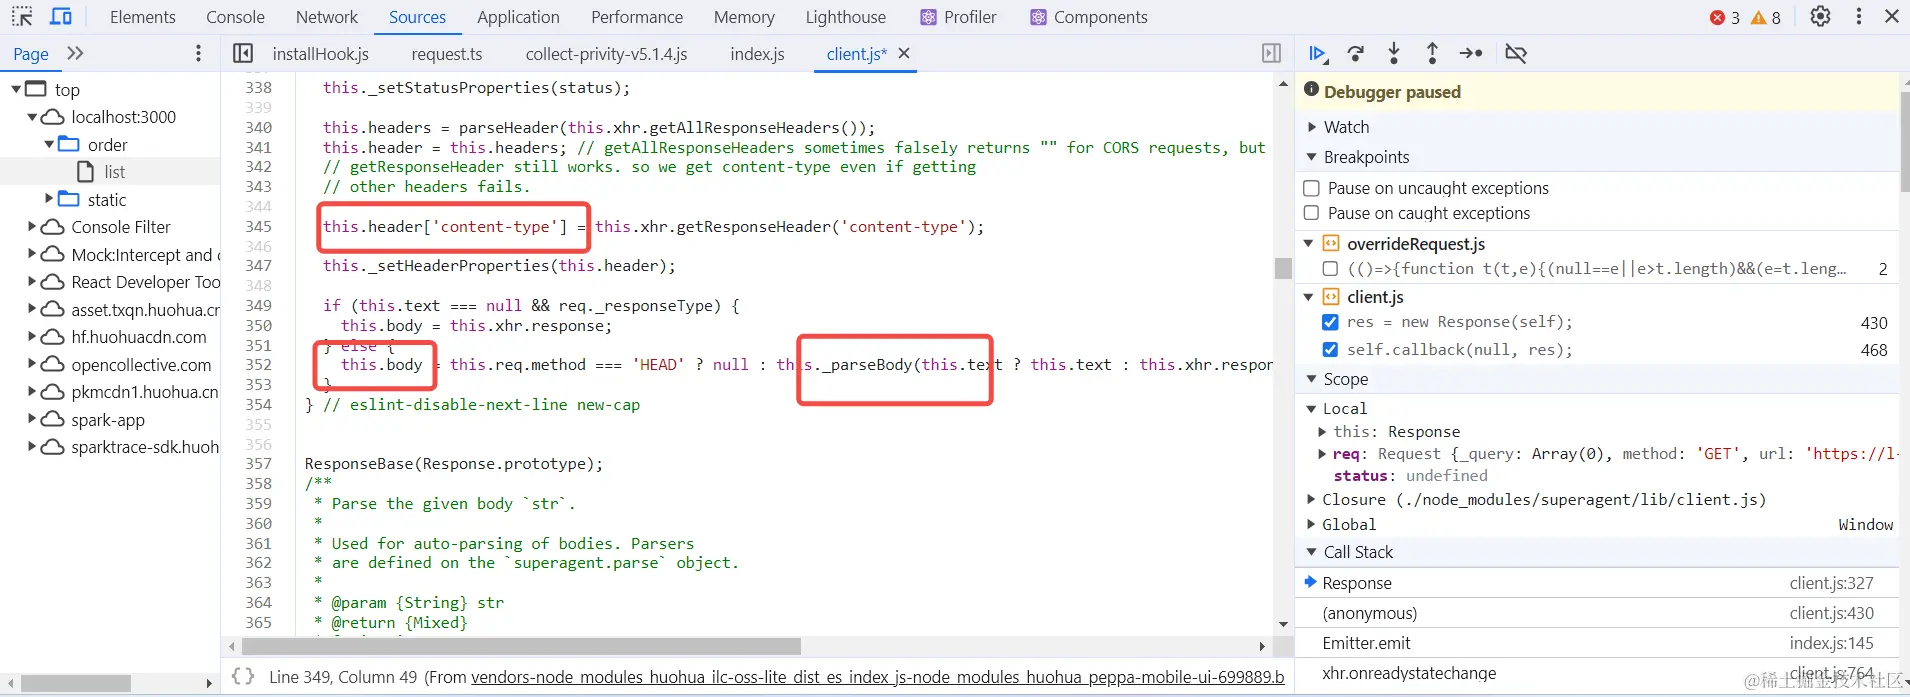This screenshot has height=697, width=1910.
Task: Activate the inspect element picker icon
Action: pos(22,17)
